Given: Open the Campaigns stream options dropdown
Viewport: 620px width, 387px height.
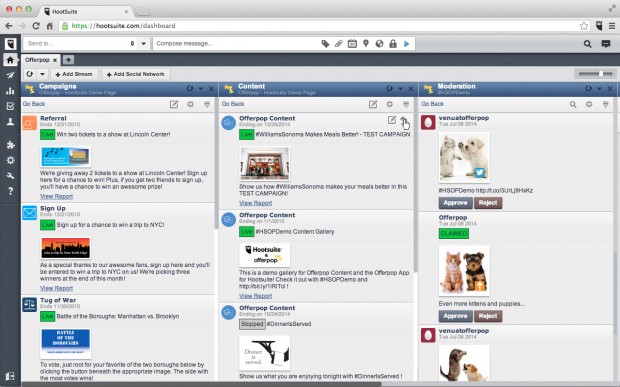Looking at the screenshot, I should (200, 89).
